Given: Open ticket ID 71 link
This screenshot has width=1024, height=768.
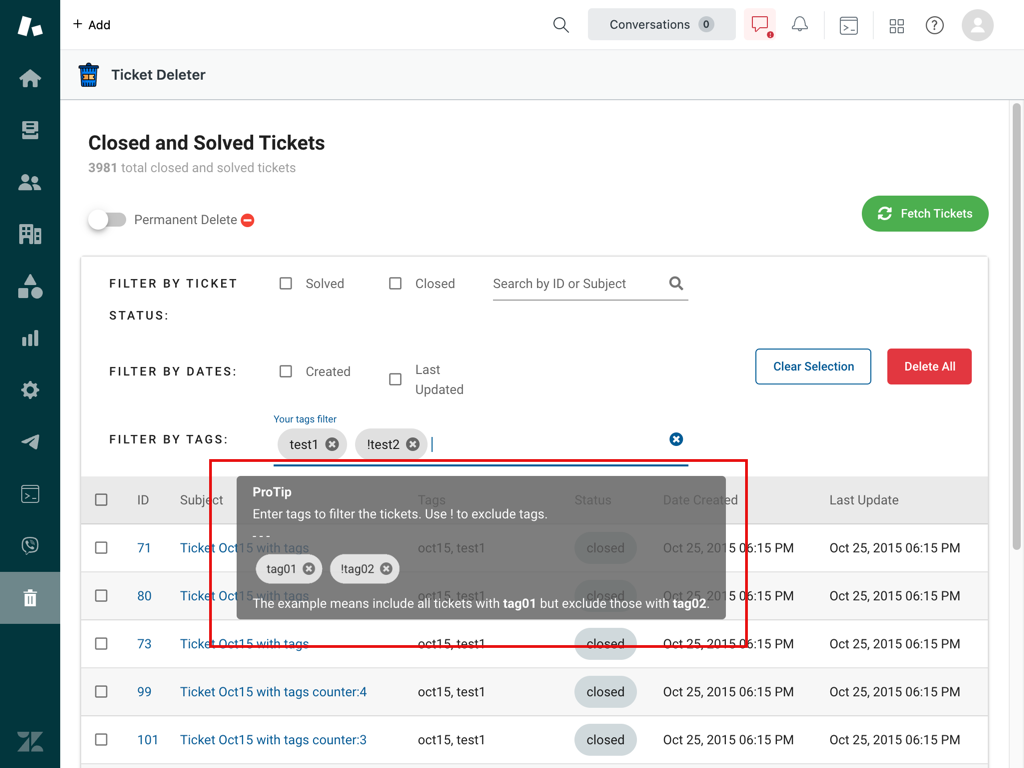Looking at the screenshot, I should (144, 548).
